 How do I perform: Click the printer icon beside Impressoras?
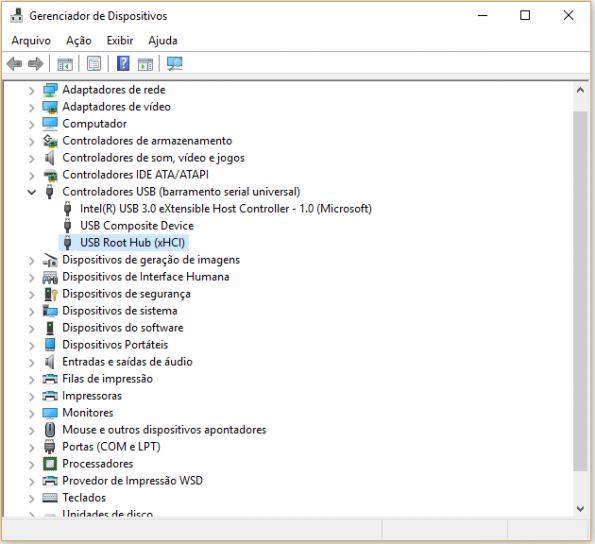pyautogui.click(x=50, y=396)
